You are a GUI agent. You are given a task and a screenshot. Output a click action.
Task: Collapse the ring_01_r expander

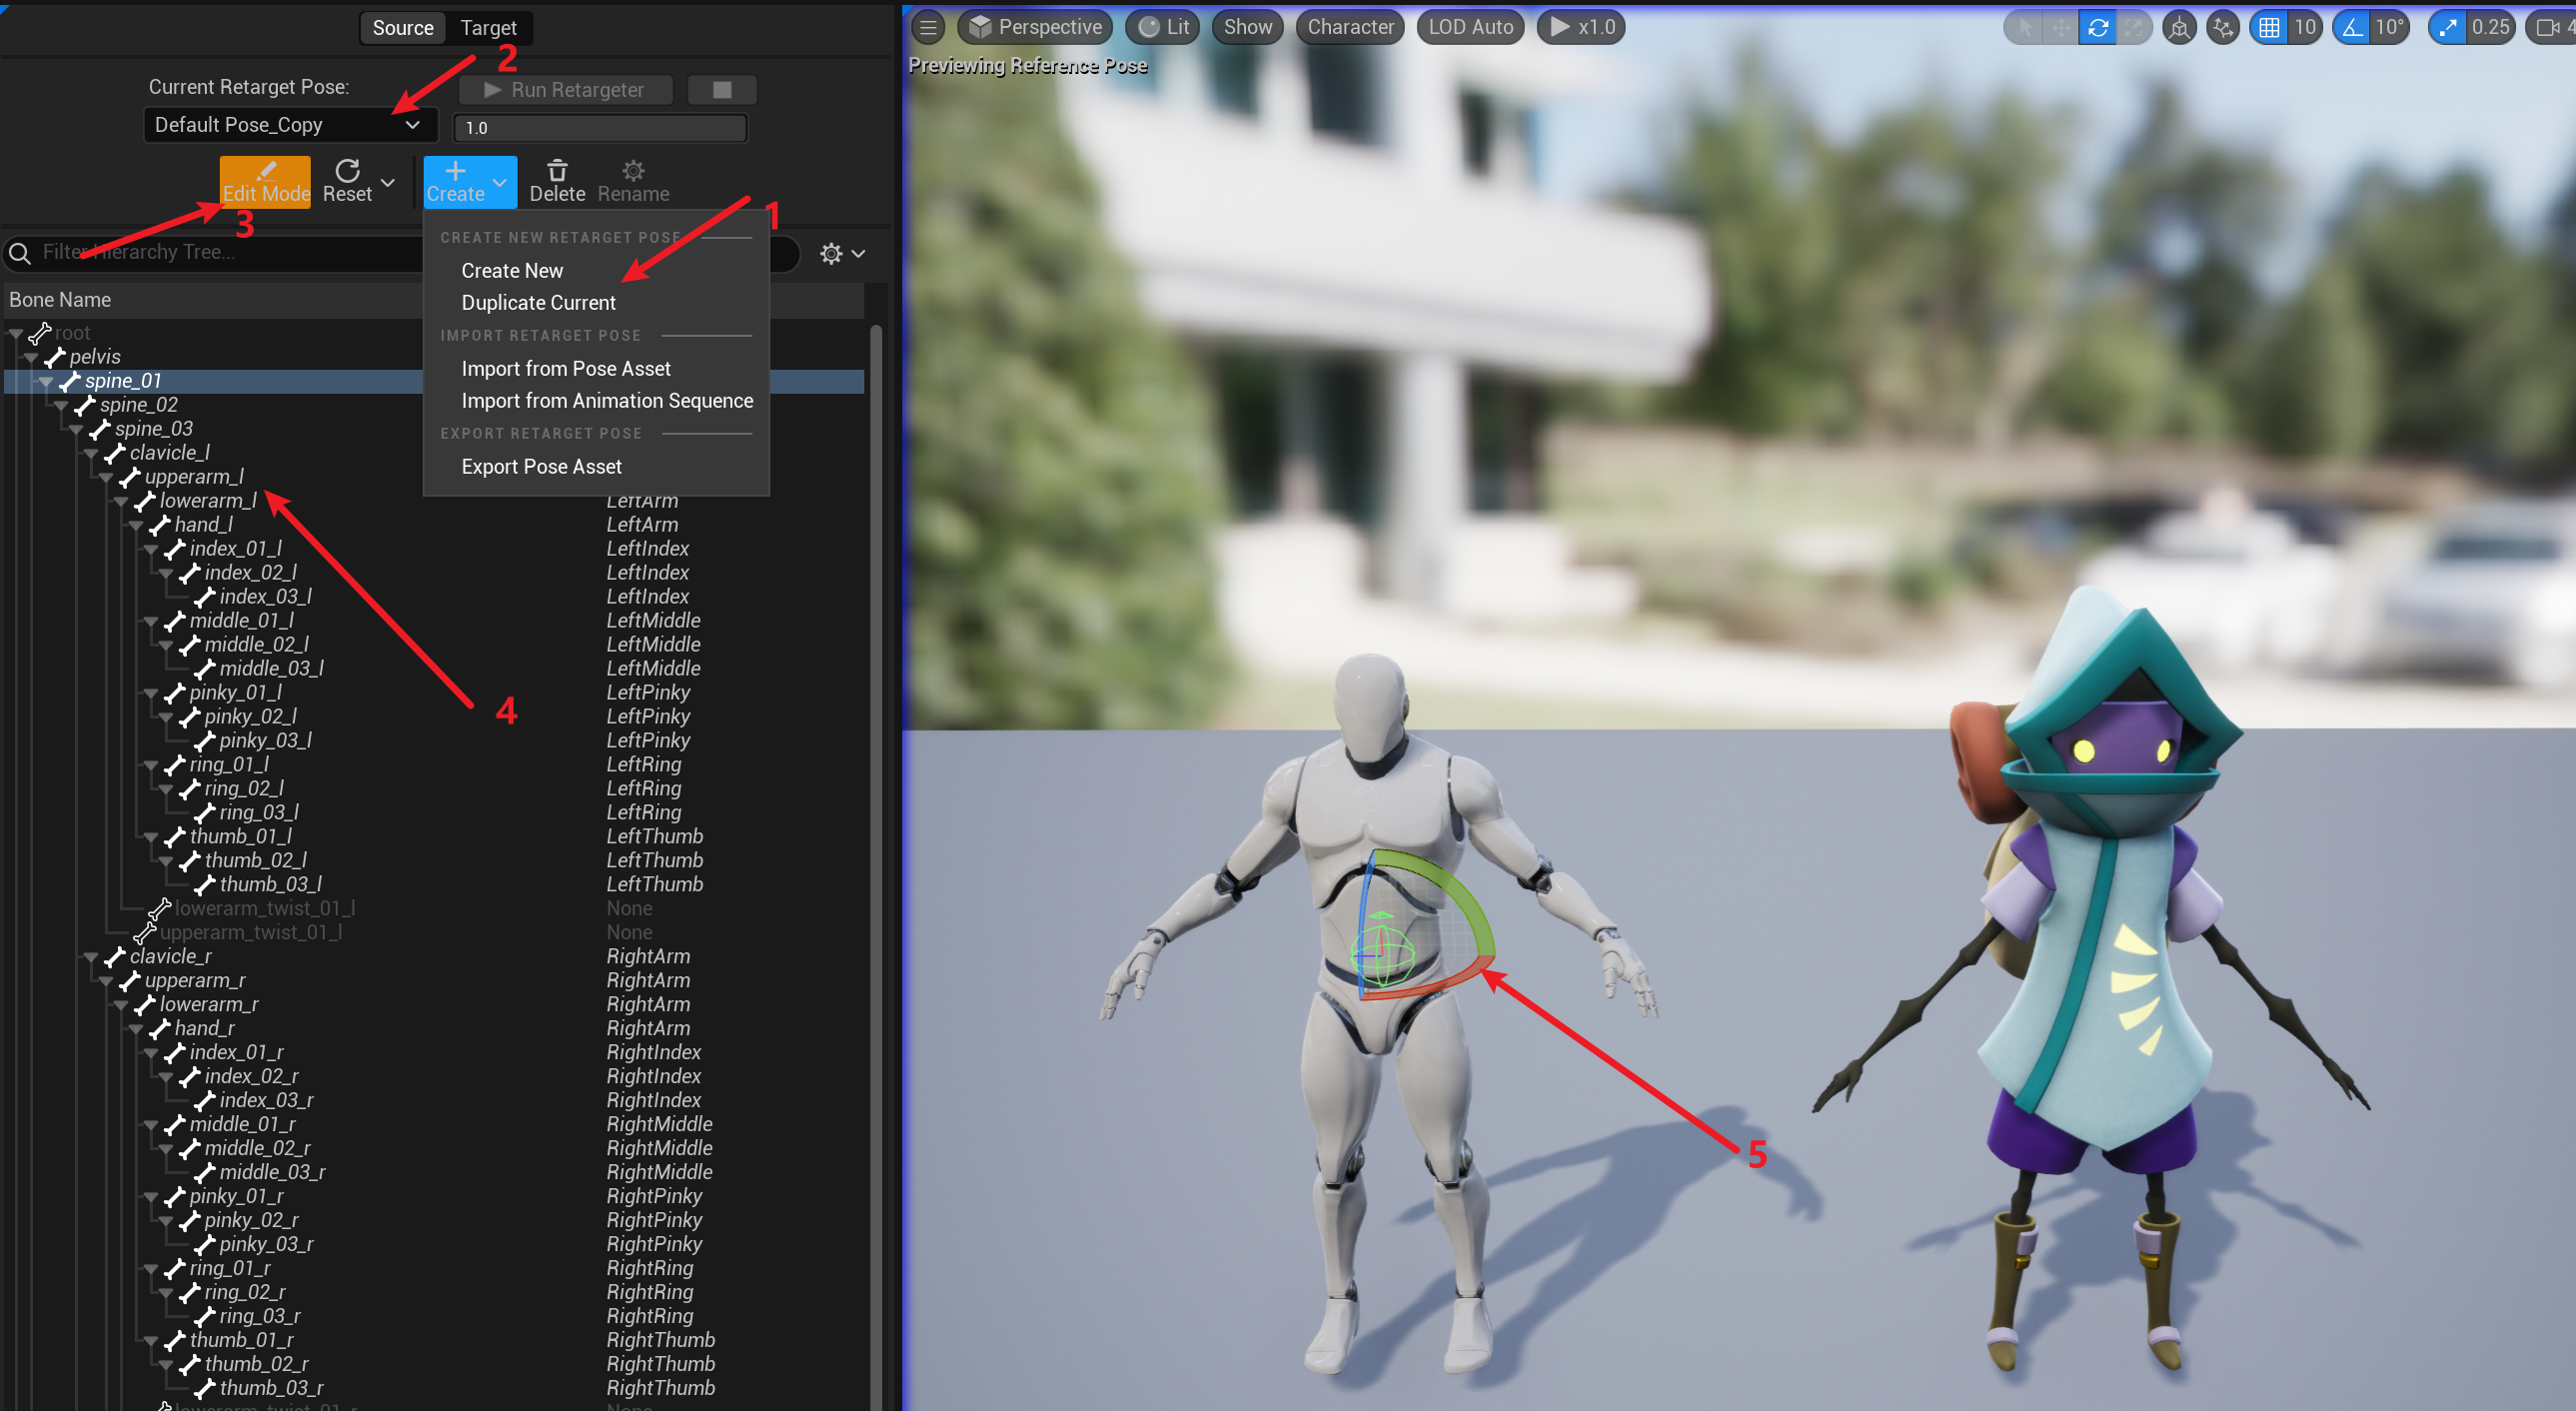tap(151, 1270)
